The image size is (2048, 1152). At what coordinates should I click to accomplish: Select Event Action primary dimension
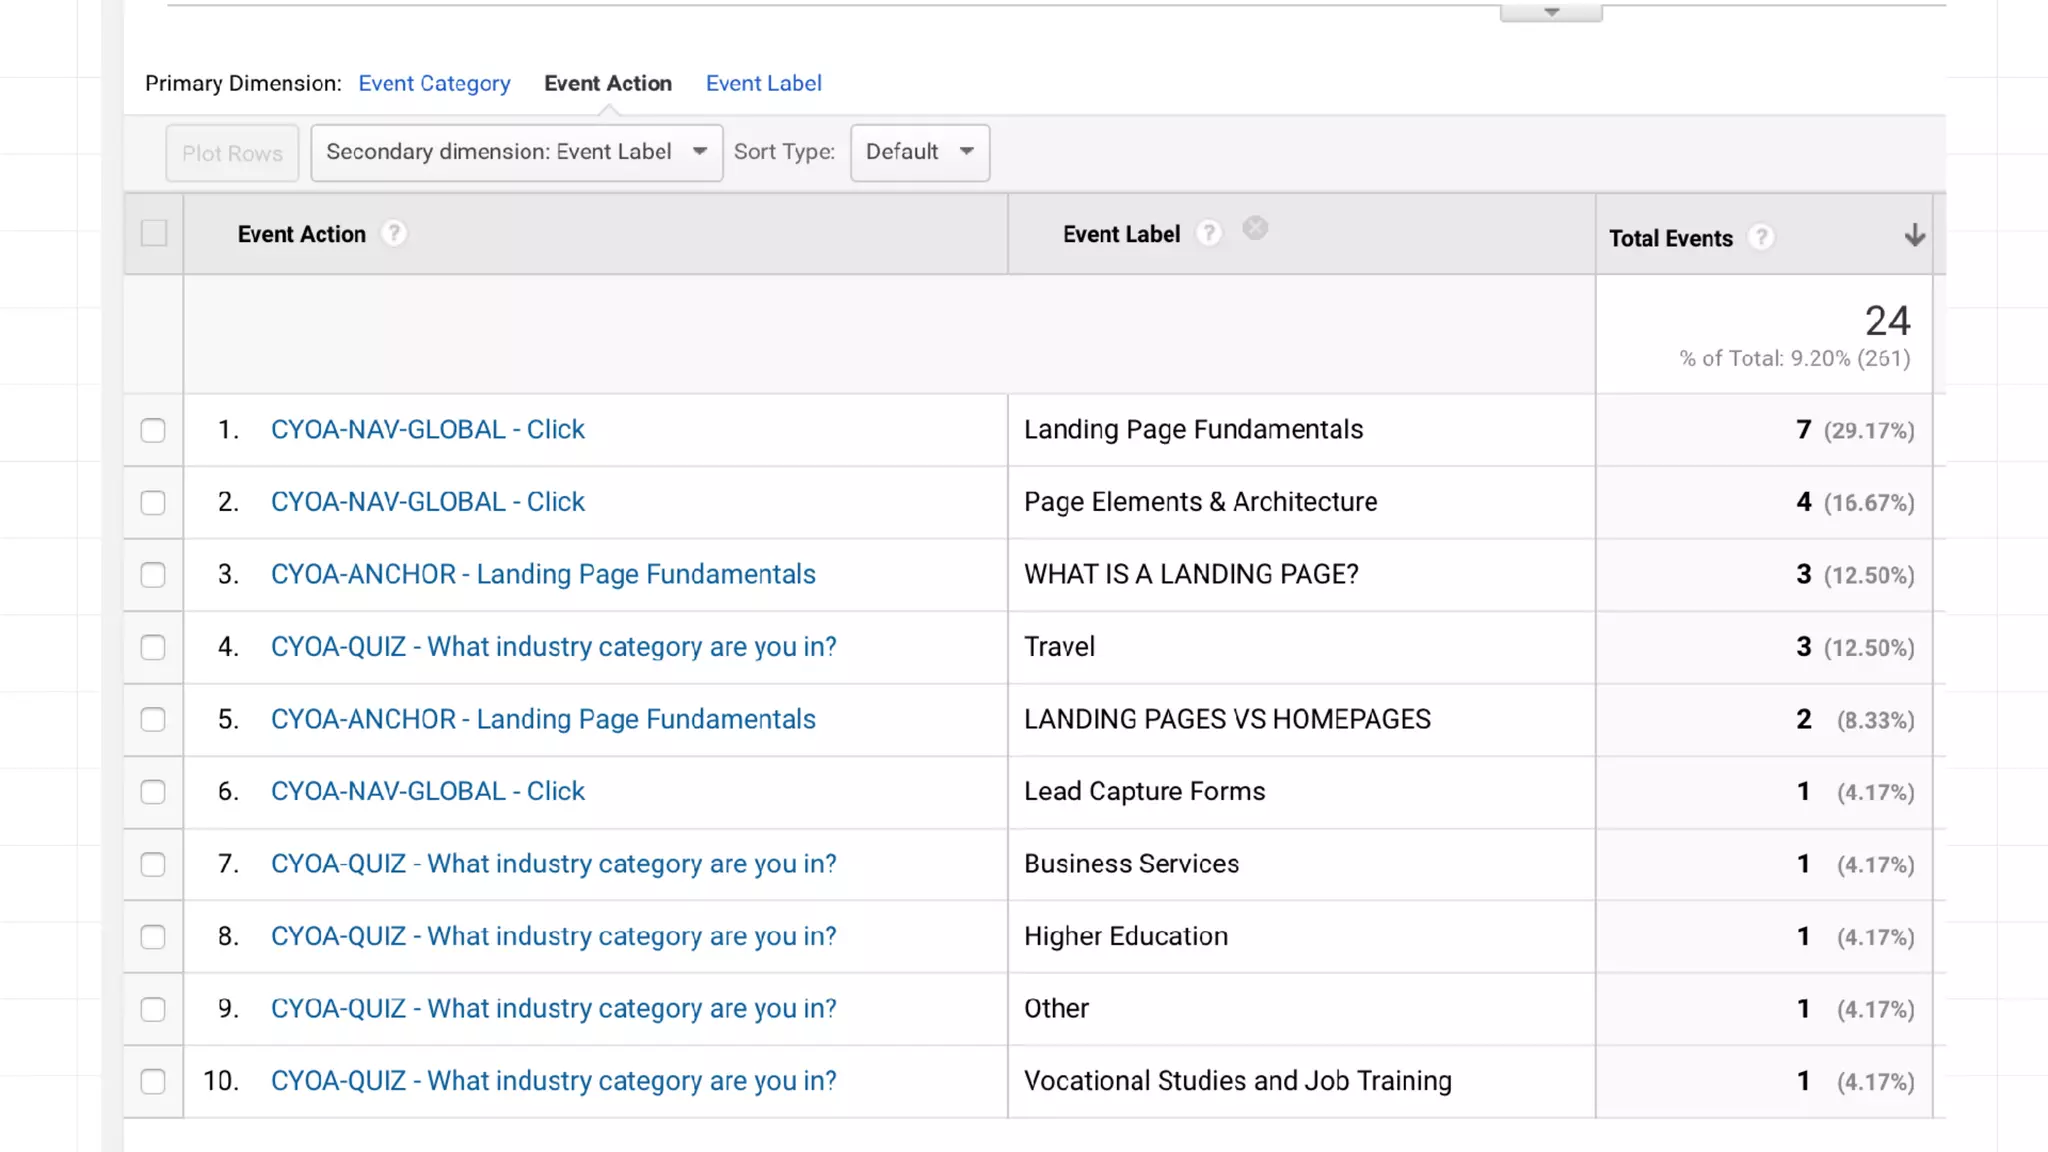[607, 83]
